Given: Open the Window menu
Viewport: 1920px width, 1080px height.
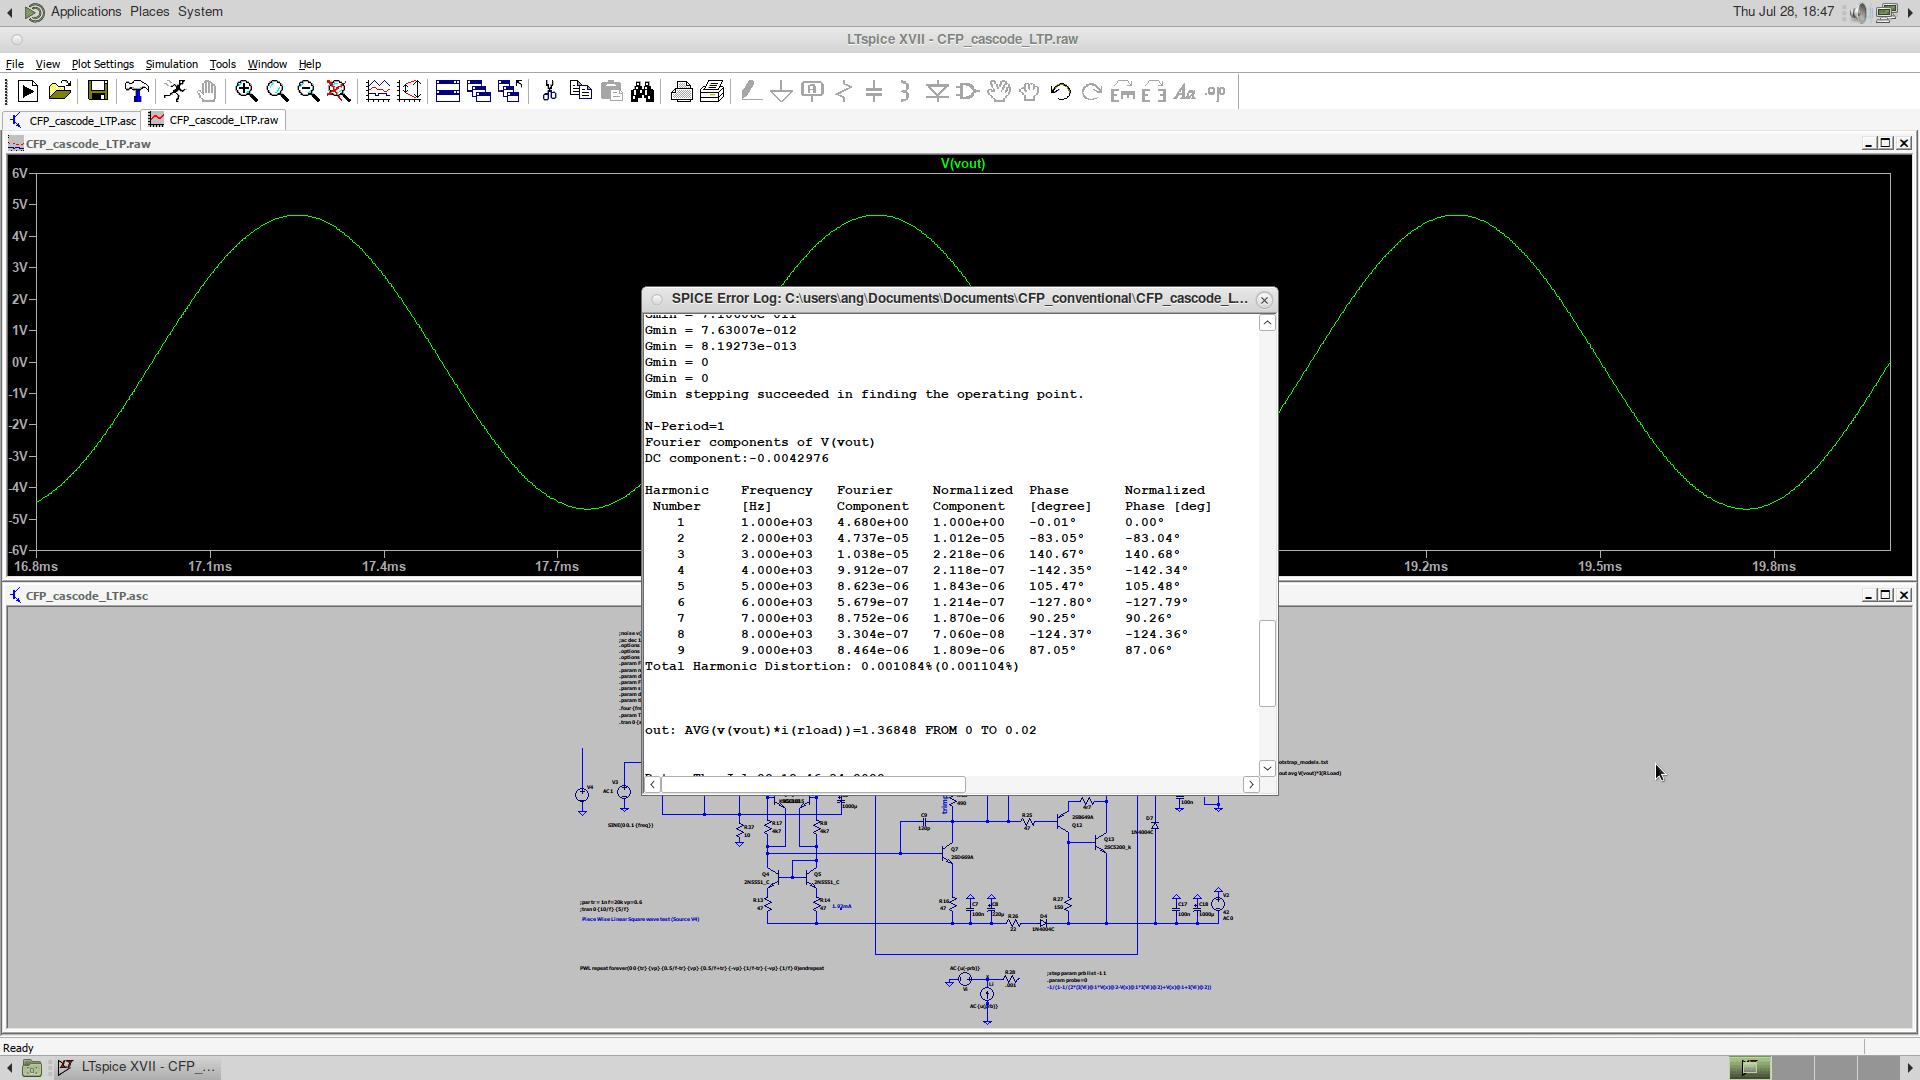Looking at the screenshot, I should pyautogui.click(x=267, y=64).
